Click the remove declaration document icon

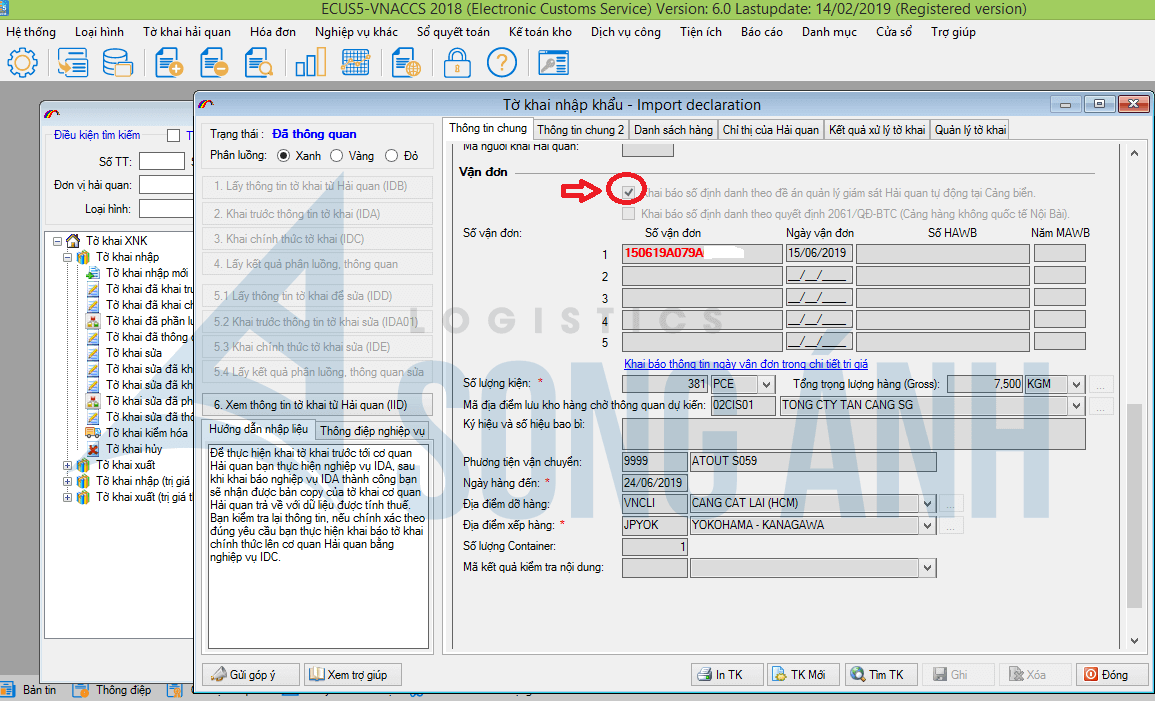point(213,64)
